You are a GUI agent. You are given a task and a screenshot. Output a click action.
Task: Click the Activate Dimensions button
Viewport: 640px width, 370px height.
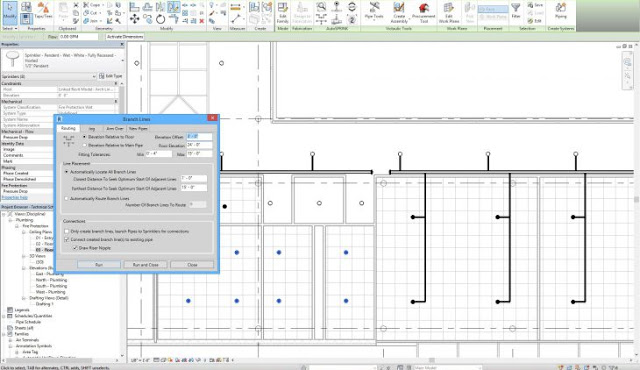point(125,37)
